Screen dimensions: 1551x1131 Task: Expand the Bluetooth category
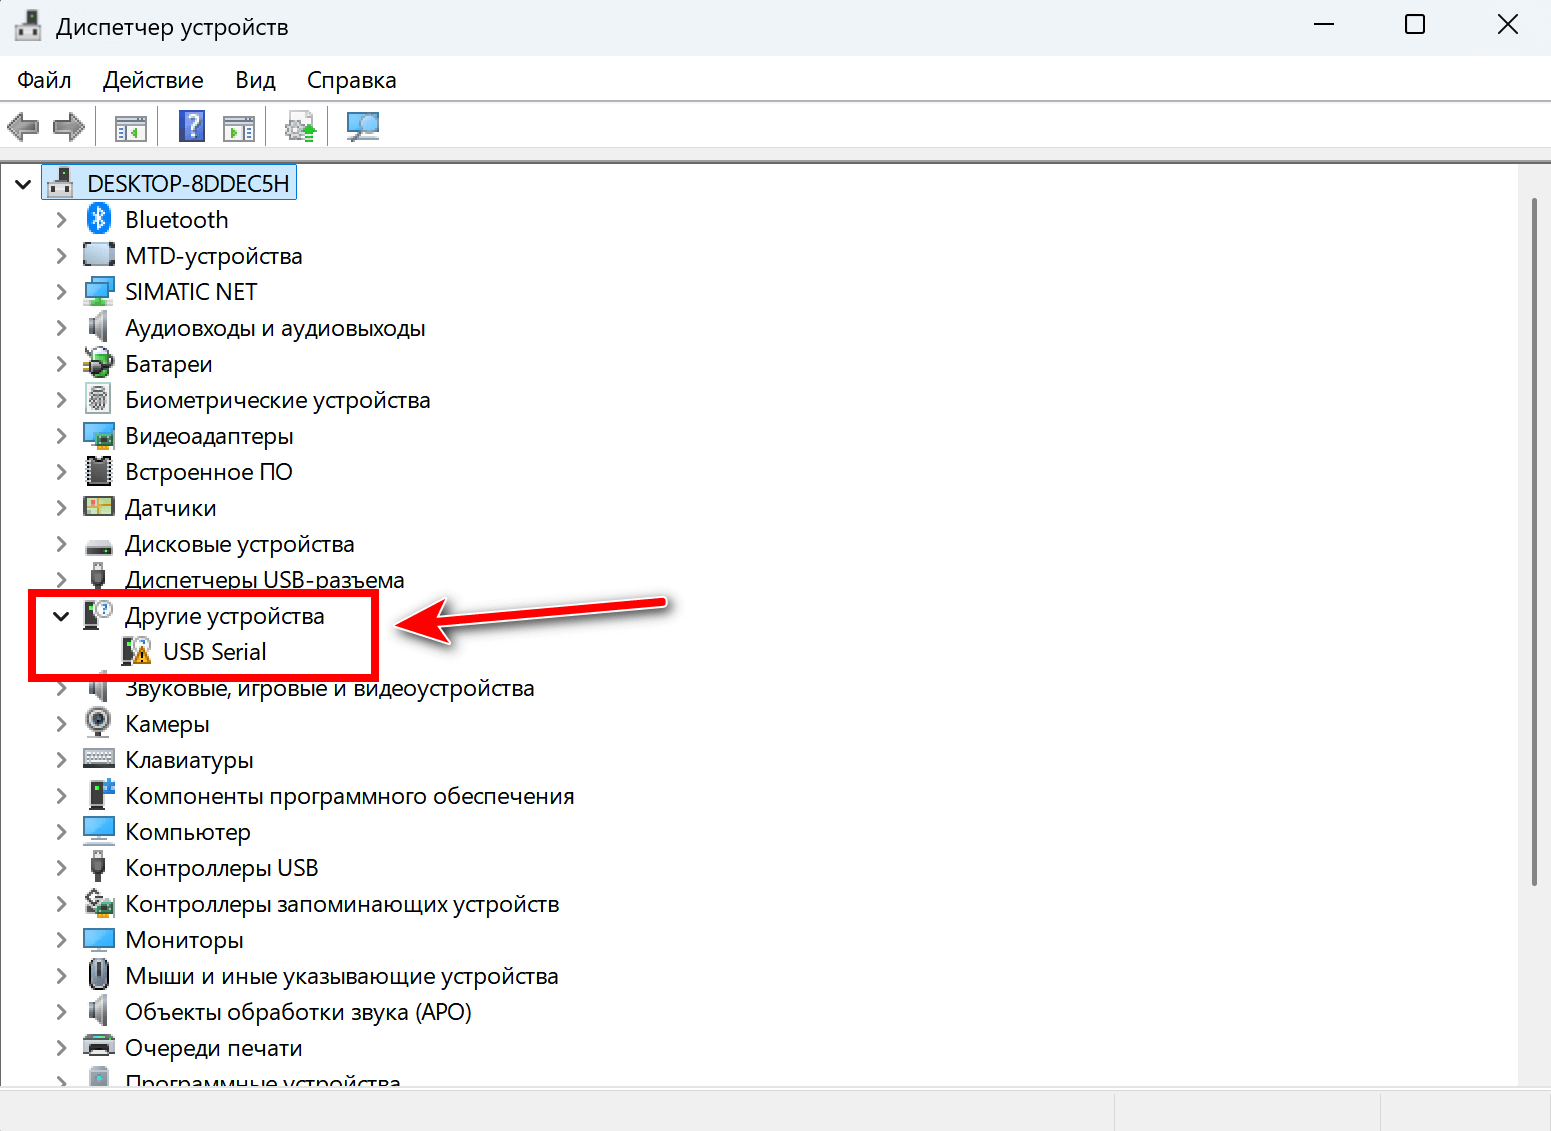click(61, 218)
